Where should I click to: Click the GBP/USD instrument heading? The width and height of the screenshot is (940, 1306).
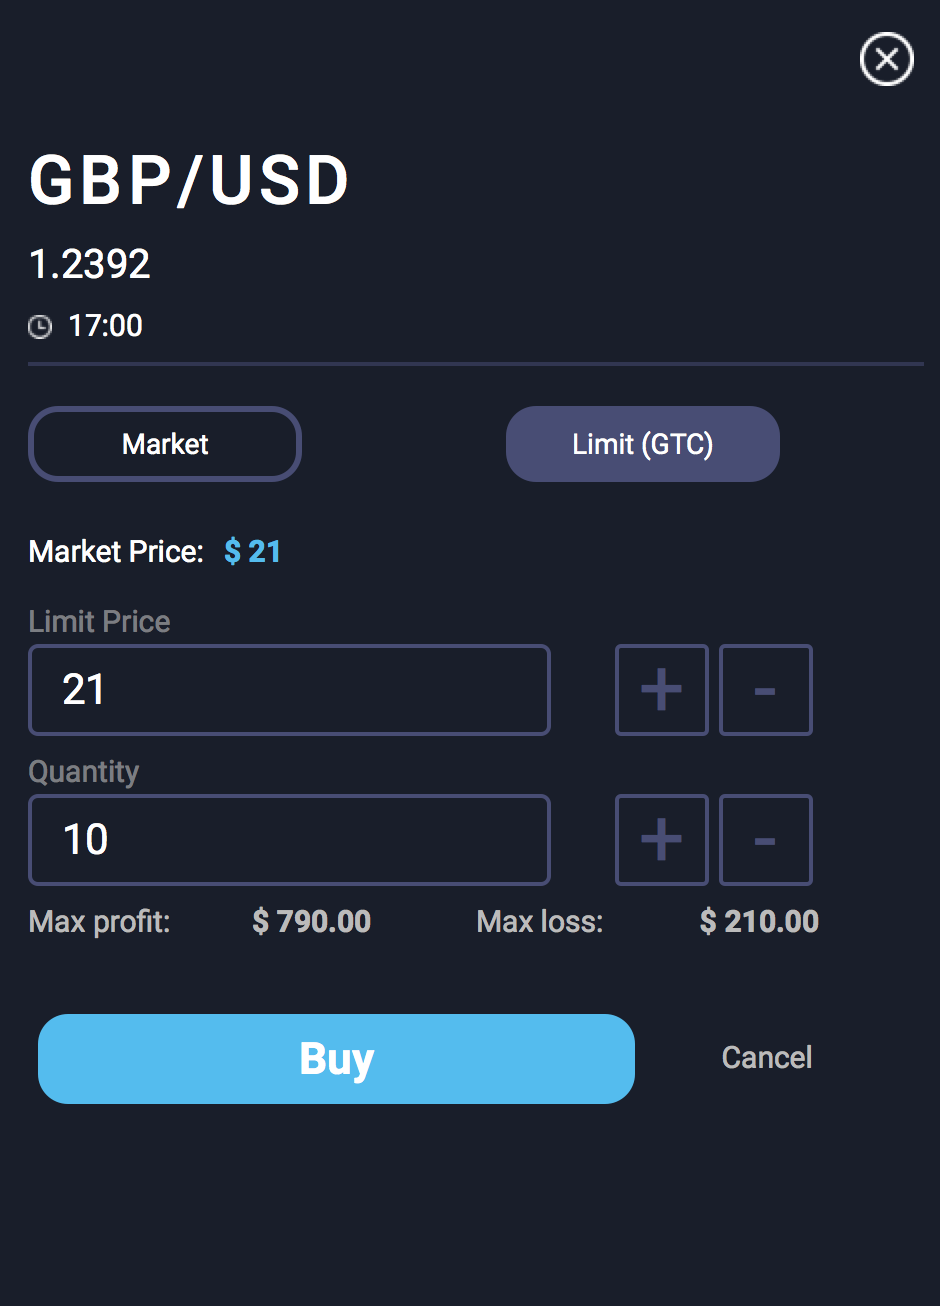click(x=189, y=181)
